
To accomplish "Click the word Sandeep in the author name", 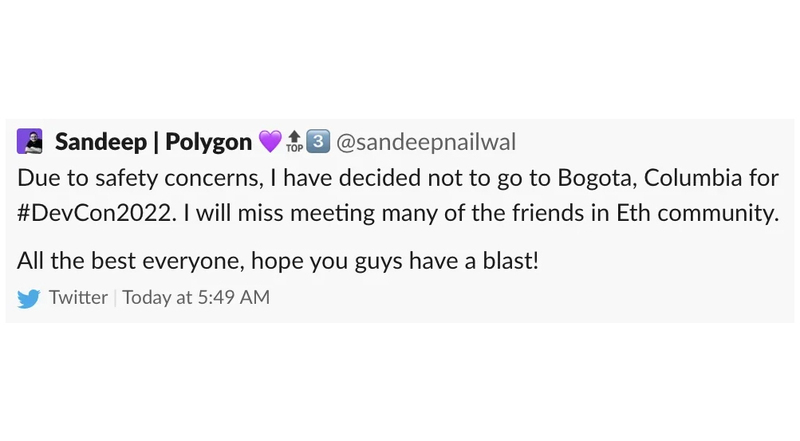I will click(x=101, y=142).
